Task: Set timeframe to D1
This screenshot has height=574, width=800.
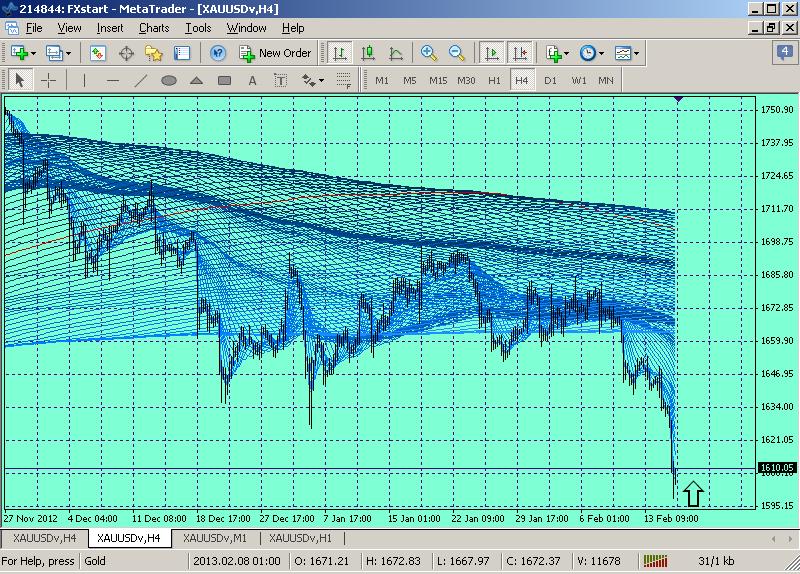Action: [x=550, y=80]
